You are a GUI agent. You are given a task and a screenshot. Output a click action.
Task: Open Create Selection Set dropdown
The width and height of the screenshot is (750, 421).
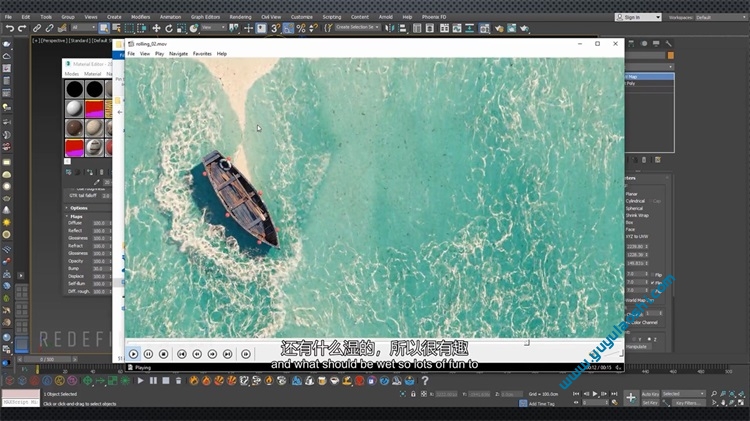point(358,27)
